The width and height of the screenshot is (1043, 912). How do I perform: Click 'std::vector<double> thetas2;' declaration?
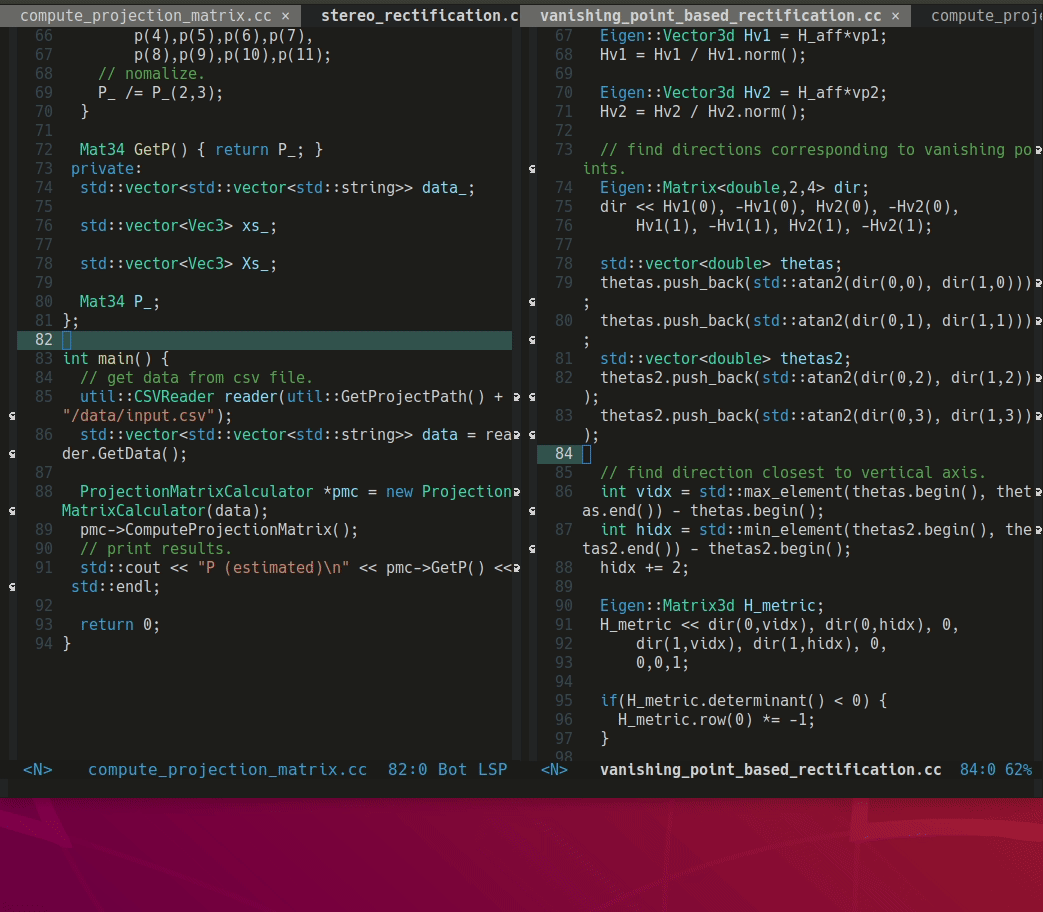pyautogui.click(x=725, y=359)
